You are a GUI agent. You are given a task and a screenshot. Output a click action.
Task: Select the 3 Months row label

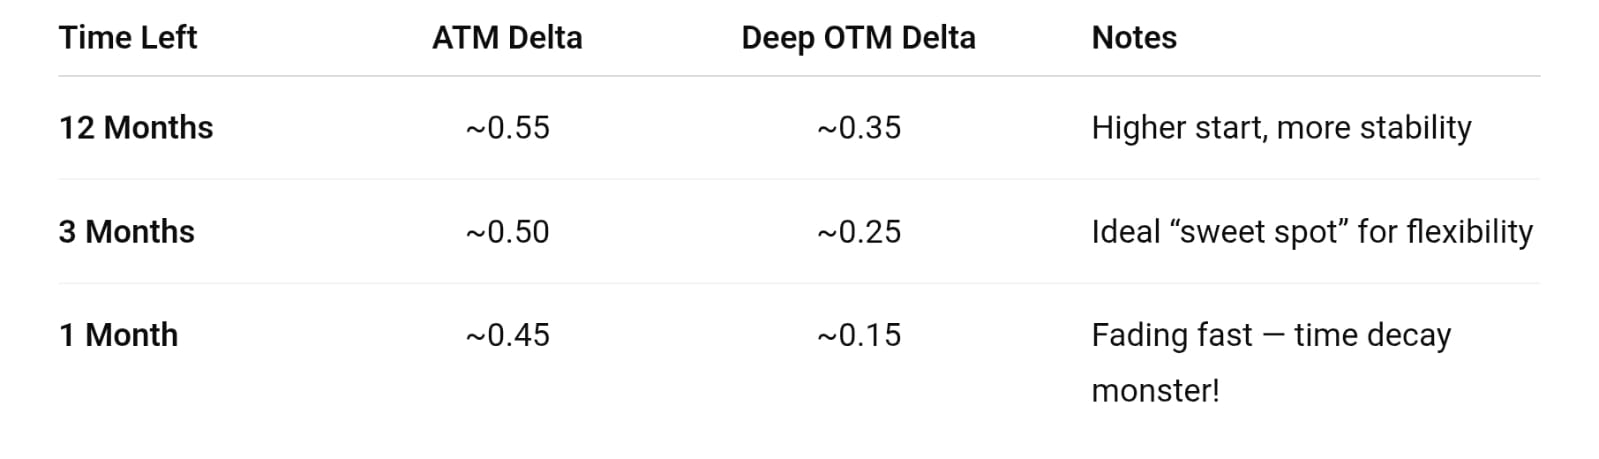point(127,232)
